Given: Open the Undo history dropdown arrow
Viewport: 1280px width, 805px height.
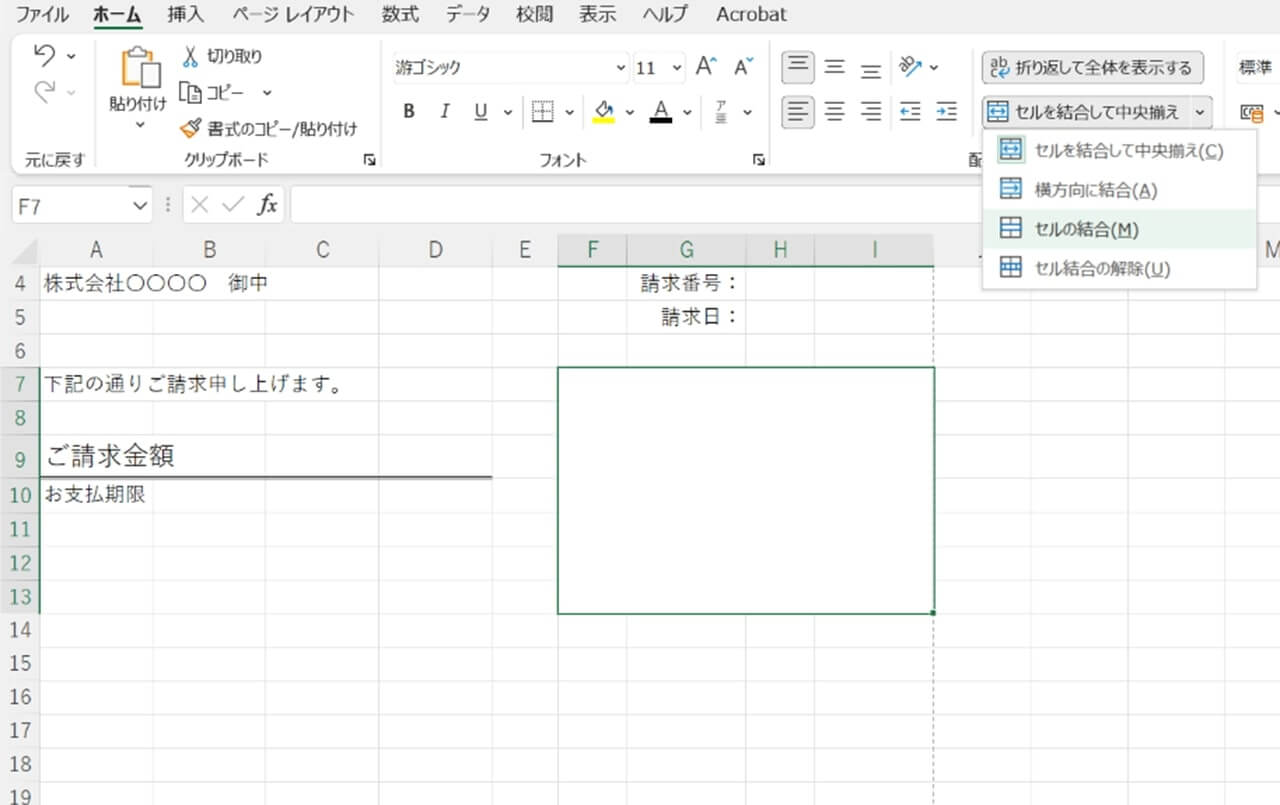Looking at the screenshot, I should (x=71, y=56).
